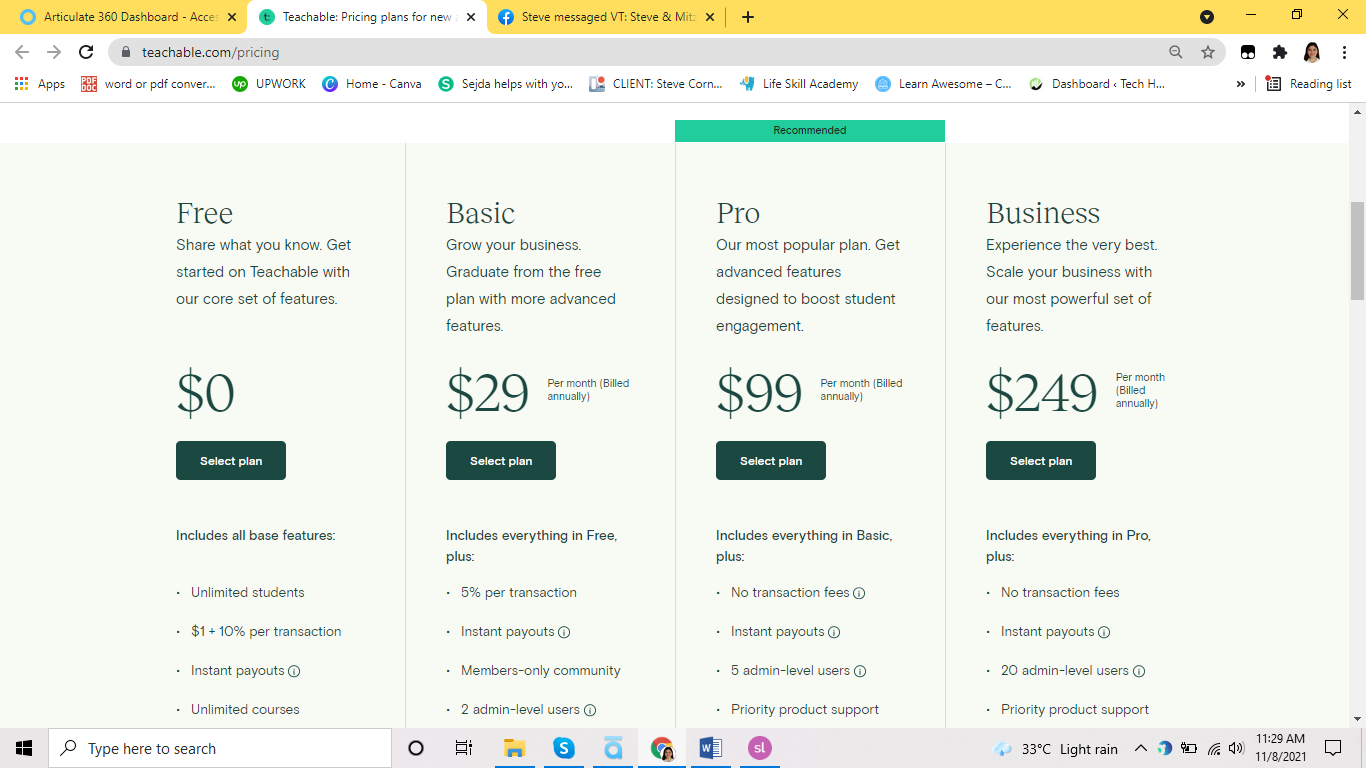Image resolution: width=1366 pixels, height=768 pixels.
Task: Click the Wi-Fi network icon in system tray
Action: pos(1214,748)
